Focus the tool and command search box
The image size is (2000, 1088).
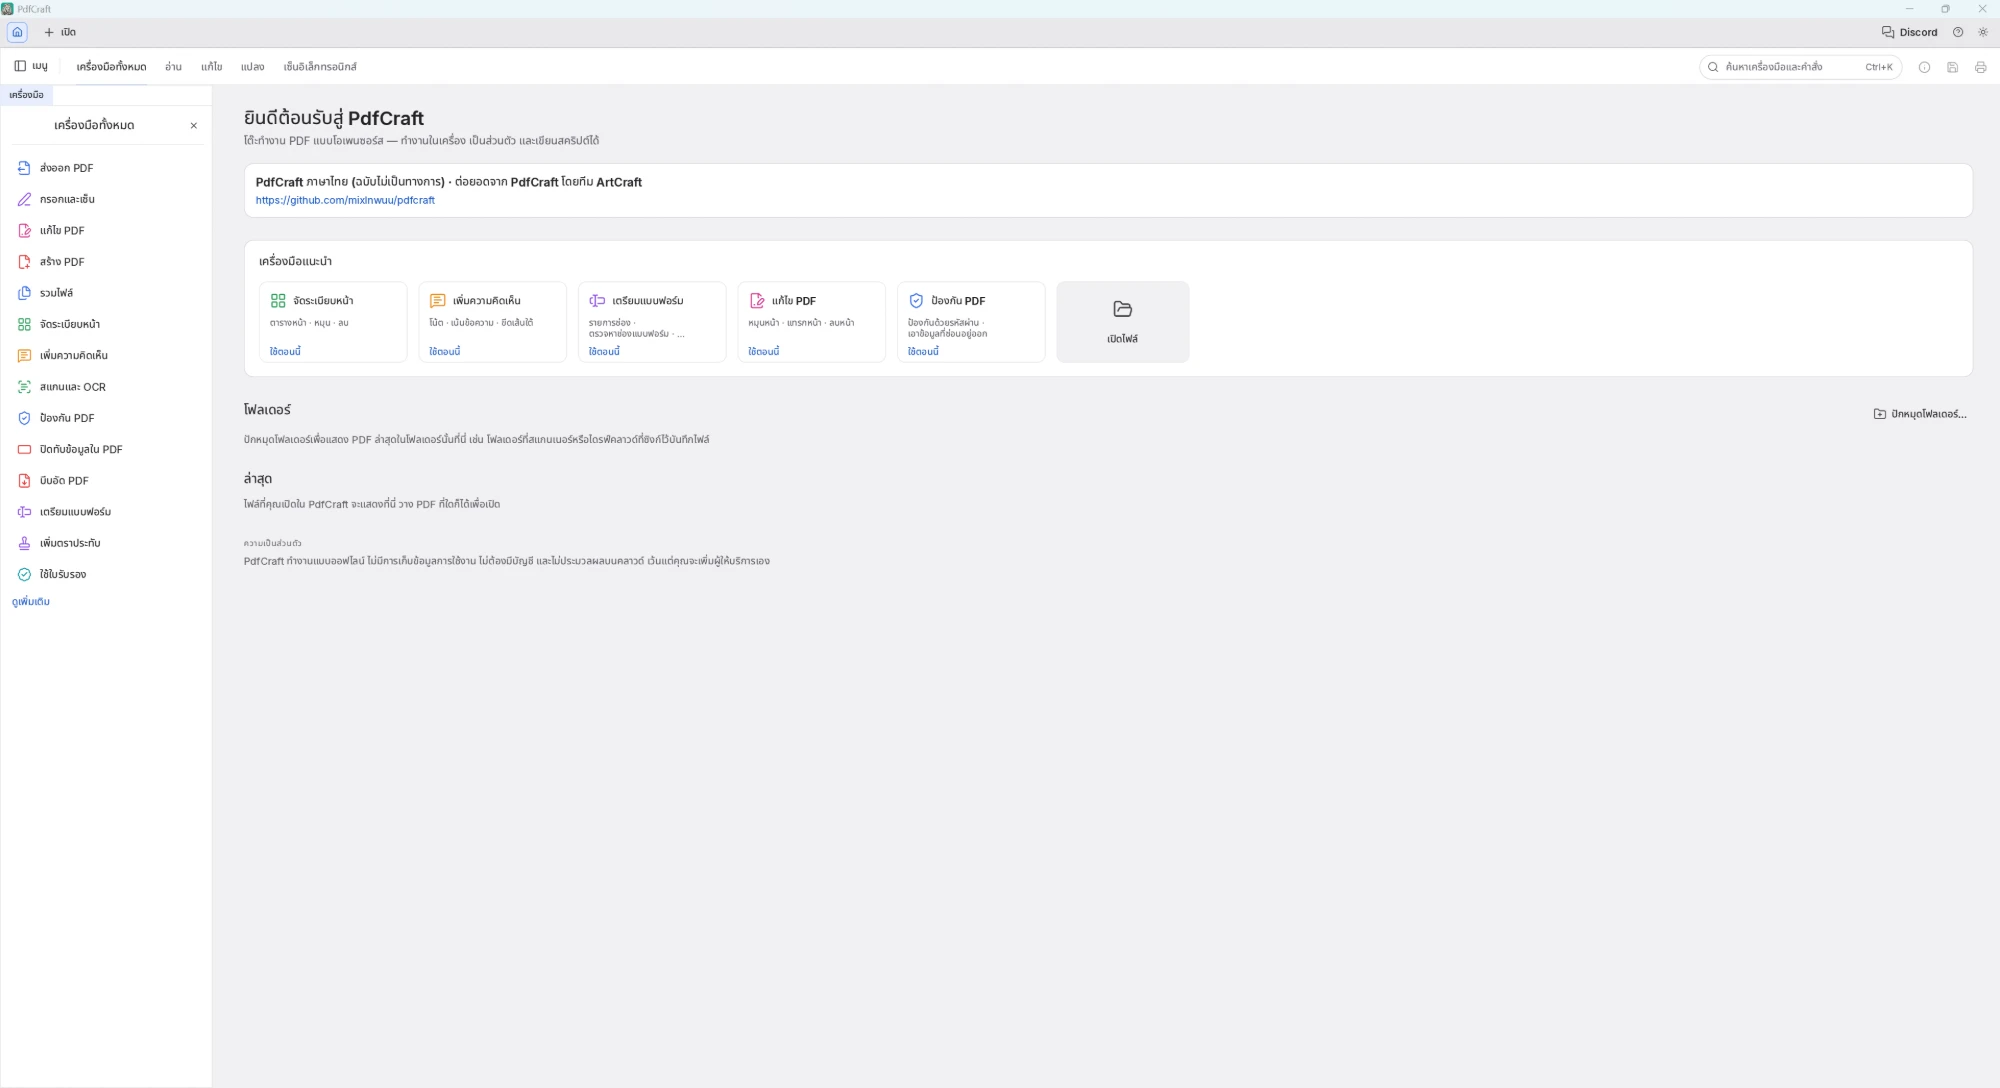click(1800, 67)
